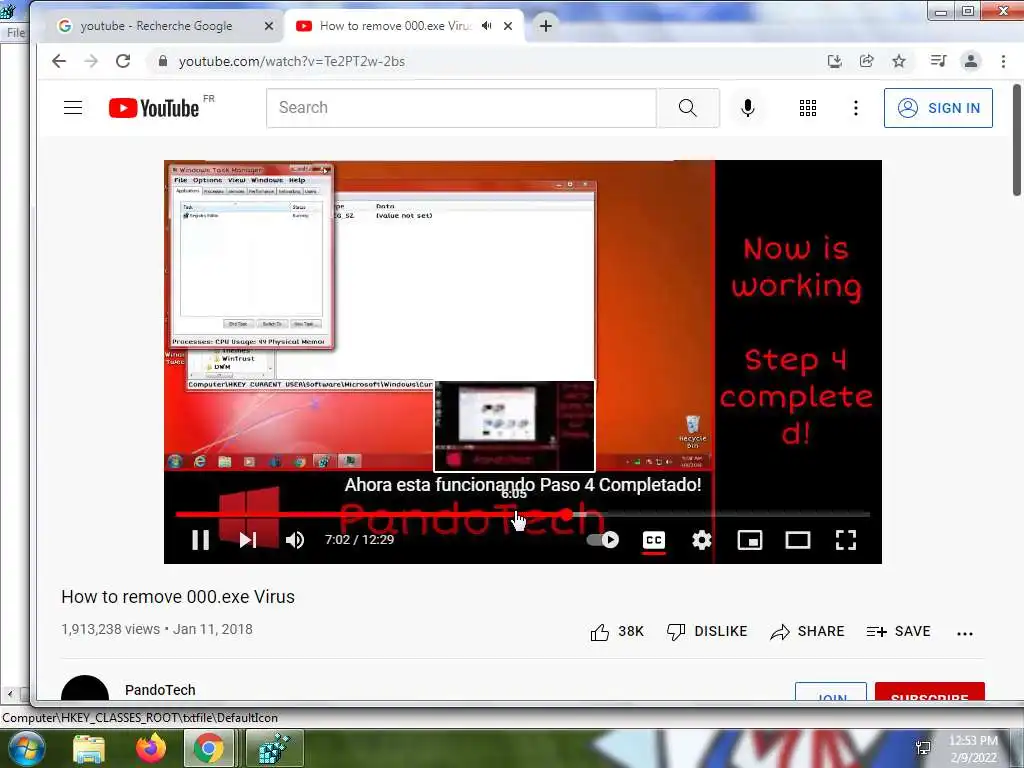Bookmark this page with the star icon
Screen dimensions: 1024x768
[899, 61]
